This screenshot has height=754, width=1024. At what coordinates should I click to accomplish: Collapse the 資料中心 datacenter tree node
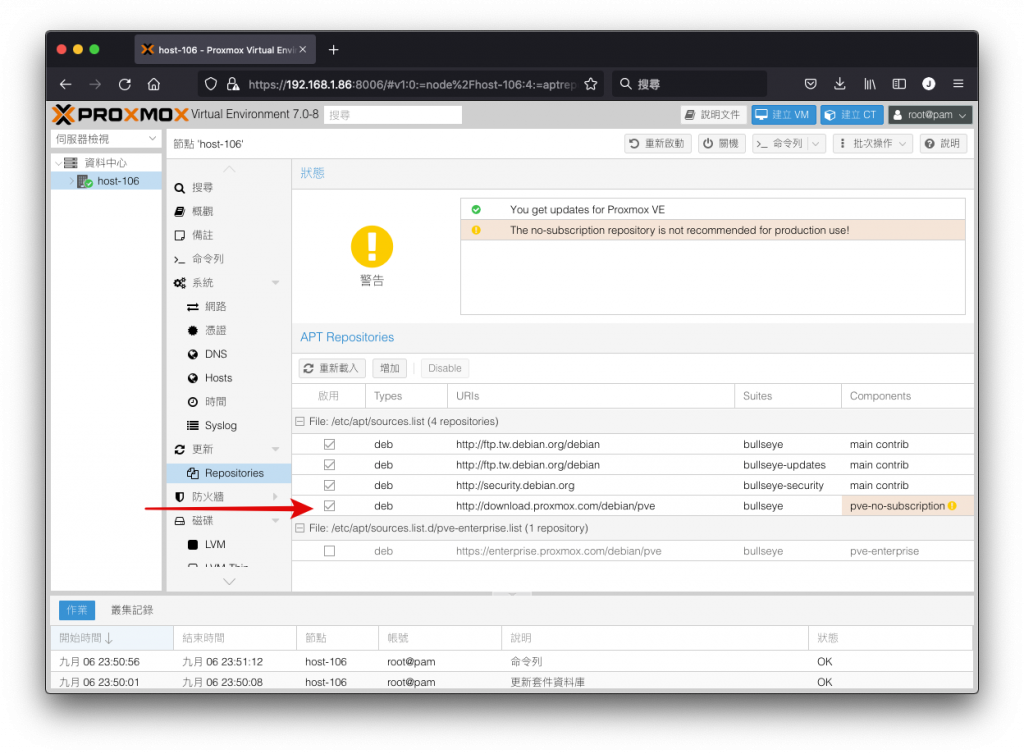coord(59,163)
